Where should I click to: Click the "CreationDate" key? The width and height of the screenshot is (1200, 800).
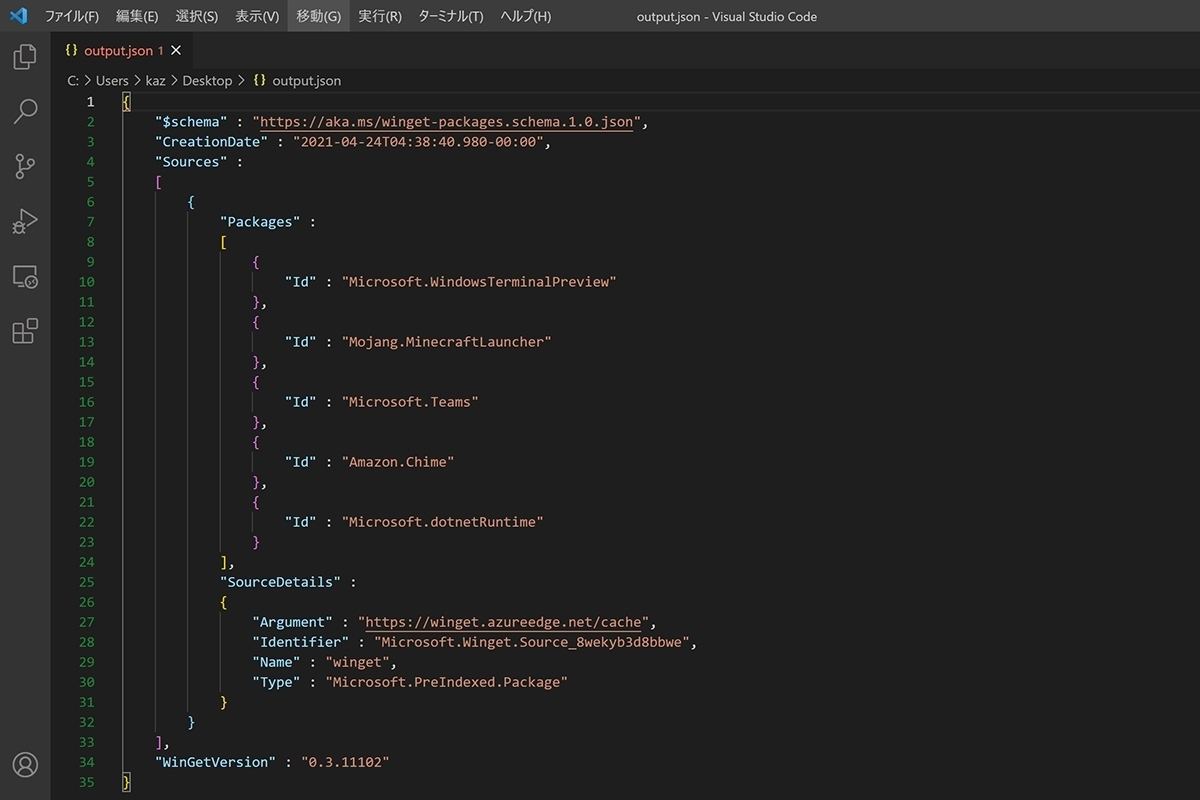211,142
